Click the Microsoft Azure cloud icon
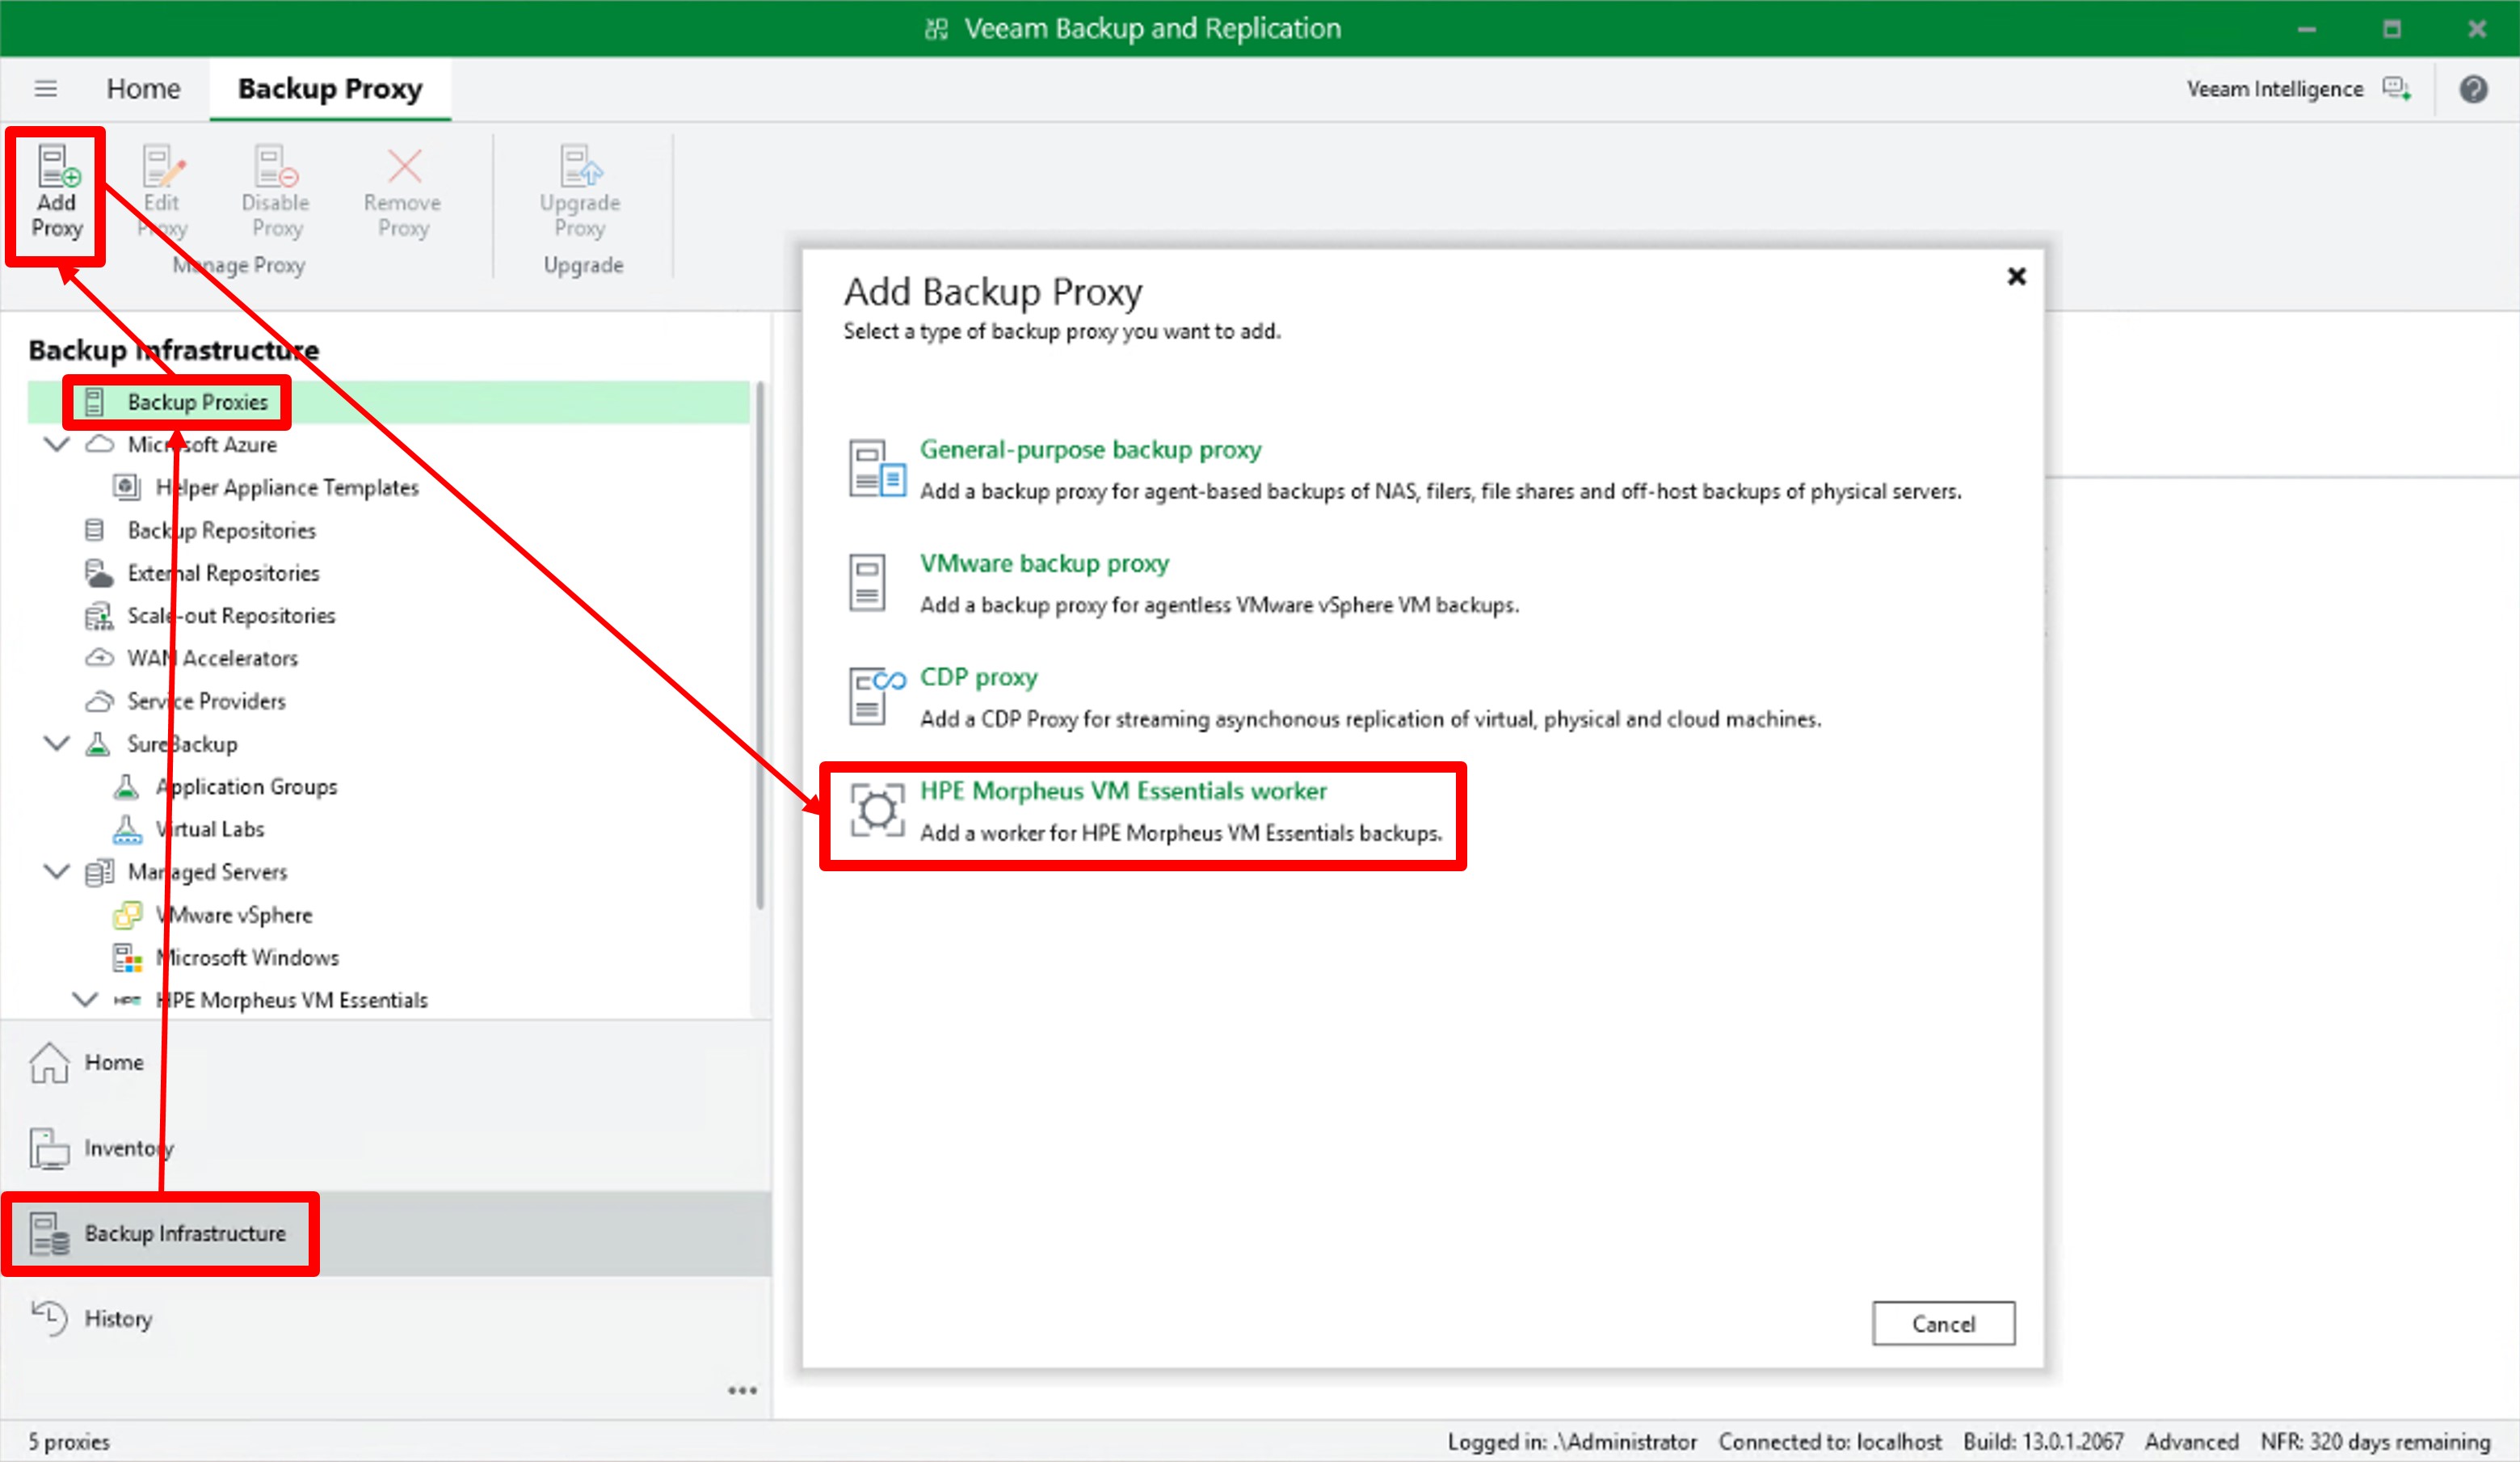The width and height of the screenshot is (2520, 1462). [99, 444]
